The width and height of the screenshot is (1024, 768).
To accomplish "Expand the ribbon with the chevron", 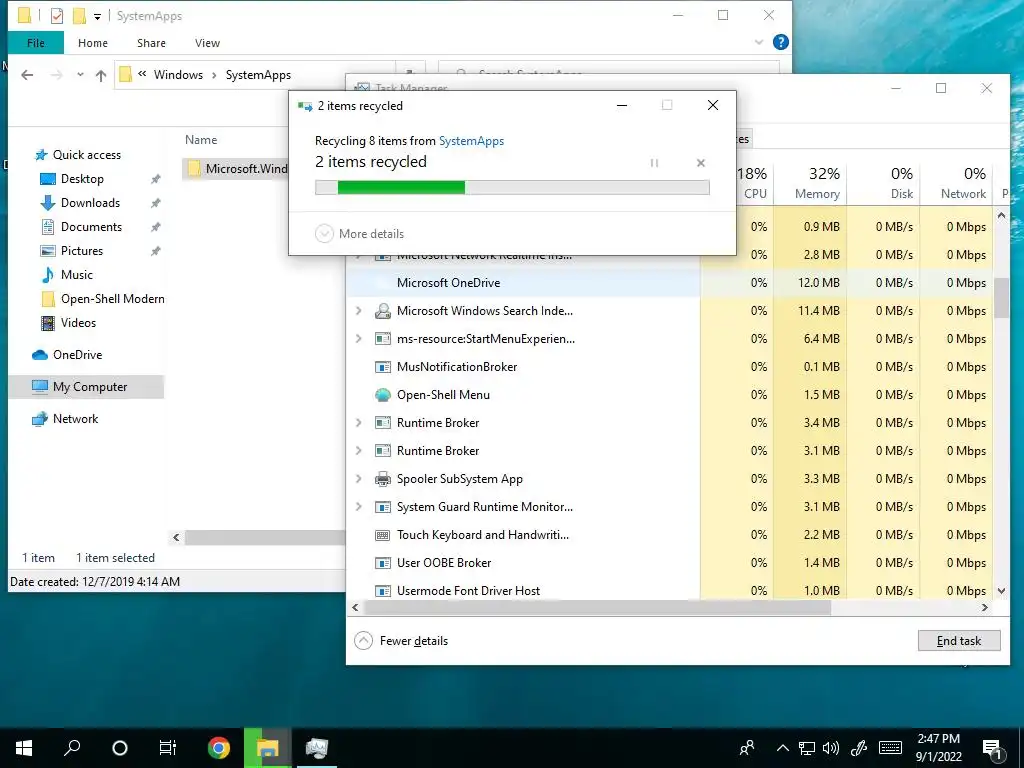I will pyautogui.click(x=759, y=42).
